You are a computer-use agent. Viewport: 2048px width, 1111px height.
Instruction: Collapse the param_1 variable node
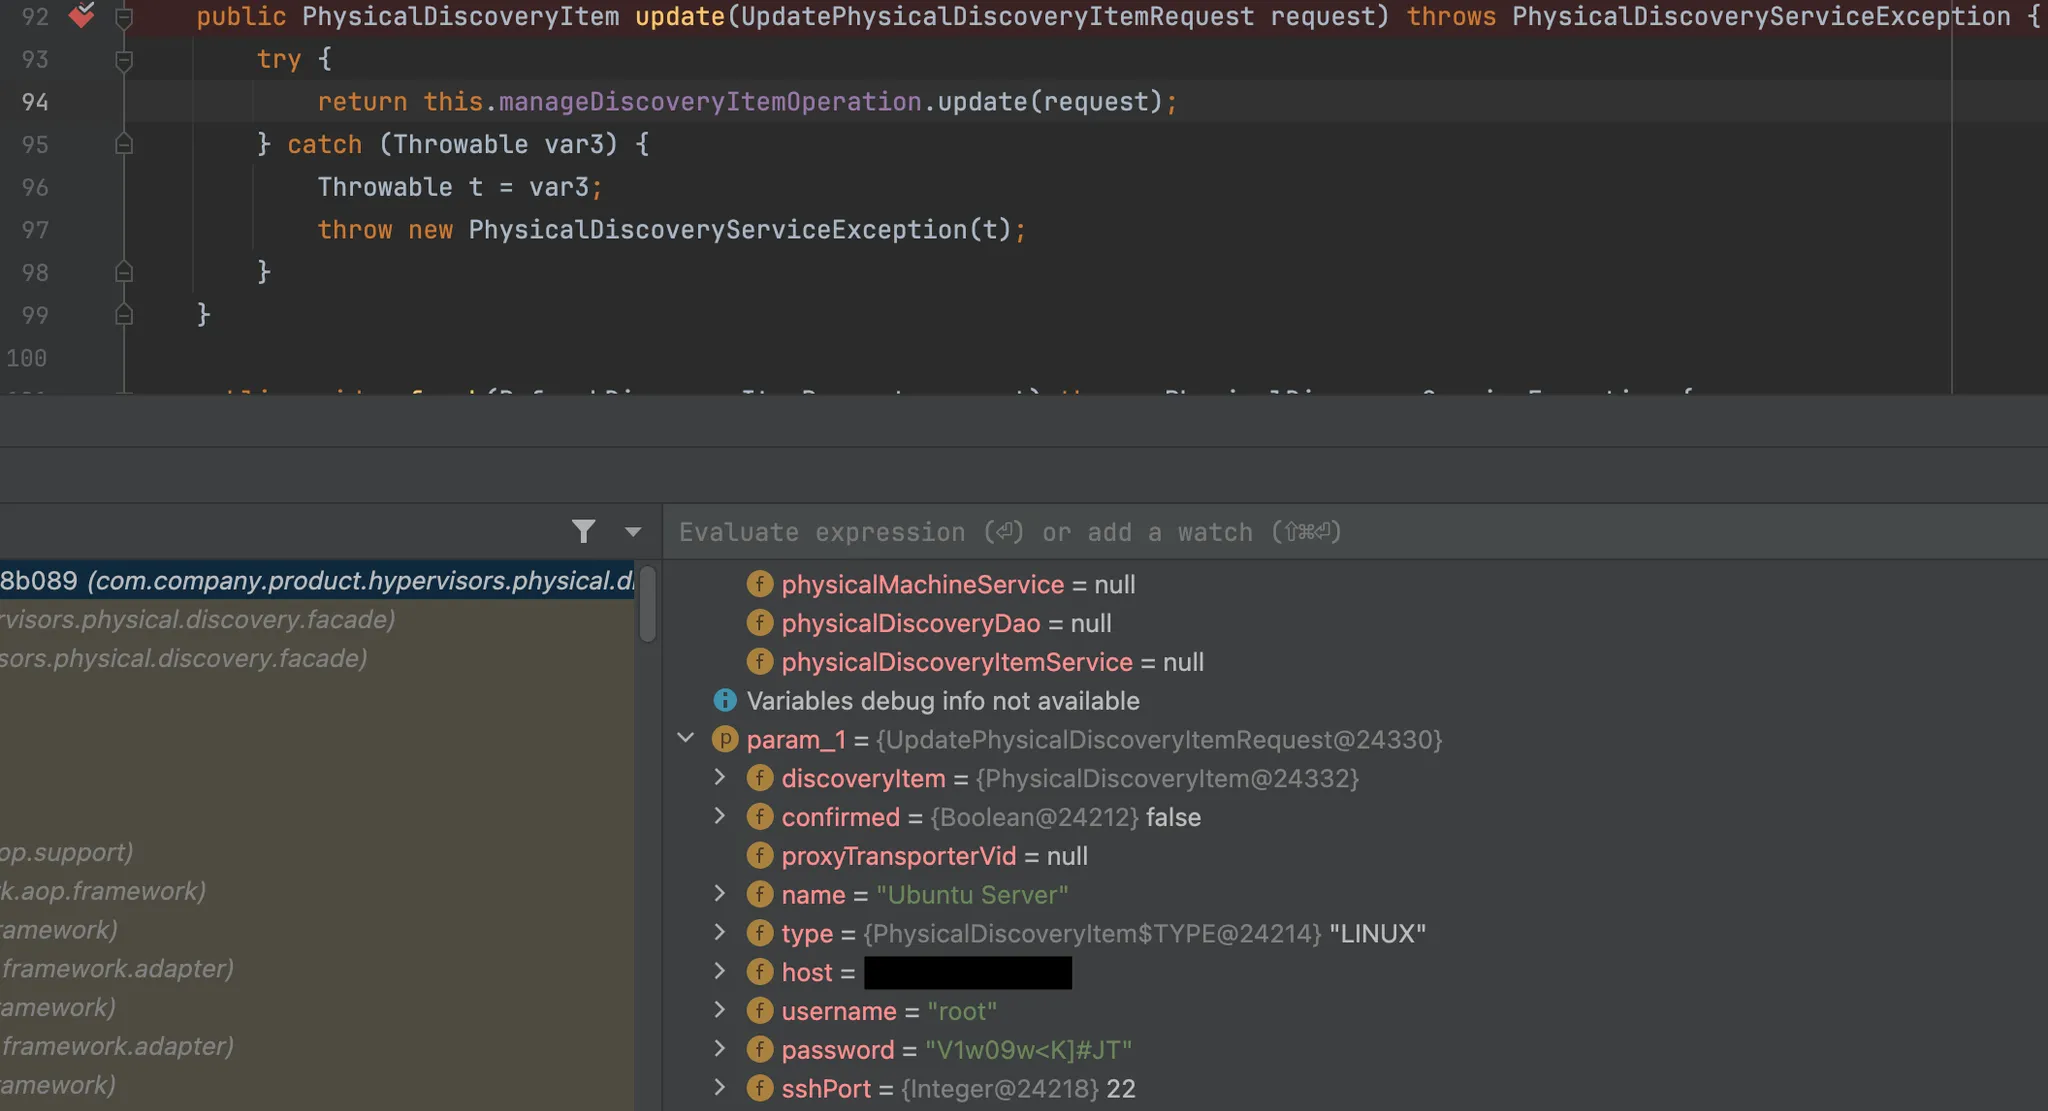[x=686, y=738]
